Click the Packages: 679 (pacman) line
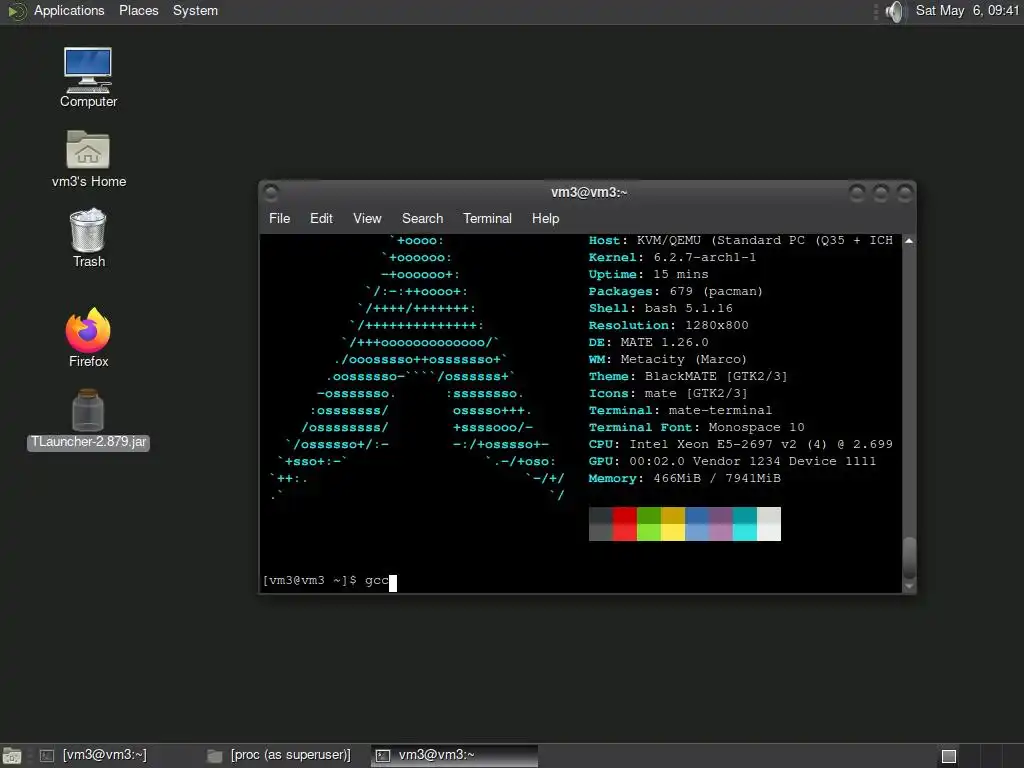 675,291
